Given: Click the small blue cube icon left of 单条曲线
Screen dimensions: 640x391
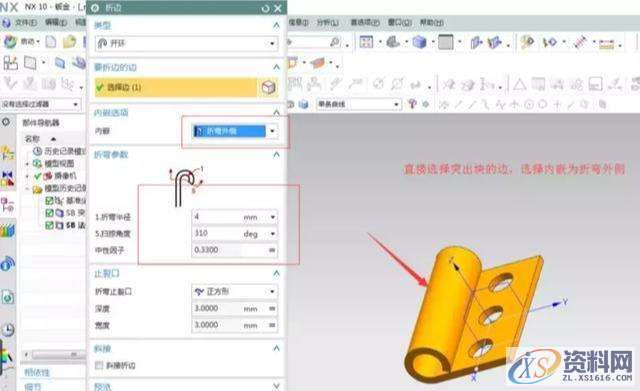Looking at the screenshot, I should [x=303, y=104].
